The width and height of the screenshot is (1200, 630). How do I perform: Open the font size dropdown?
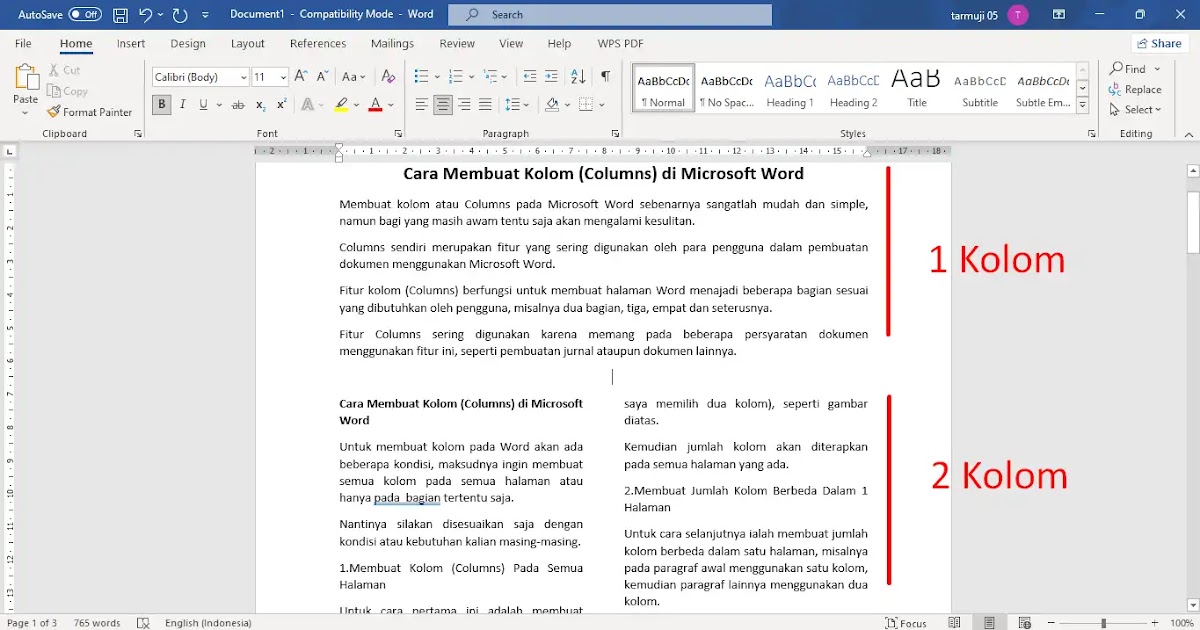[x=284, y=77]
